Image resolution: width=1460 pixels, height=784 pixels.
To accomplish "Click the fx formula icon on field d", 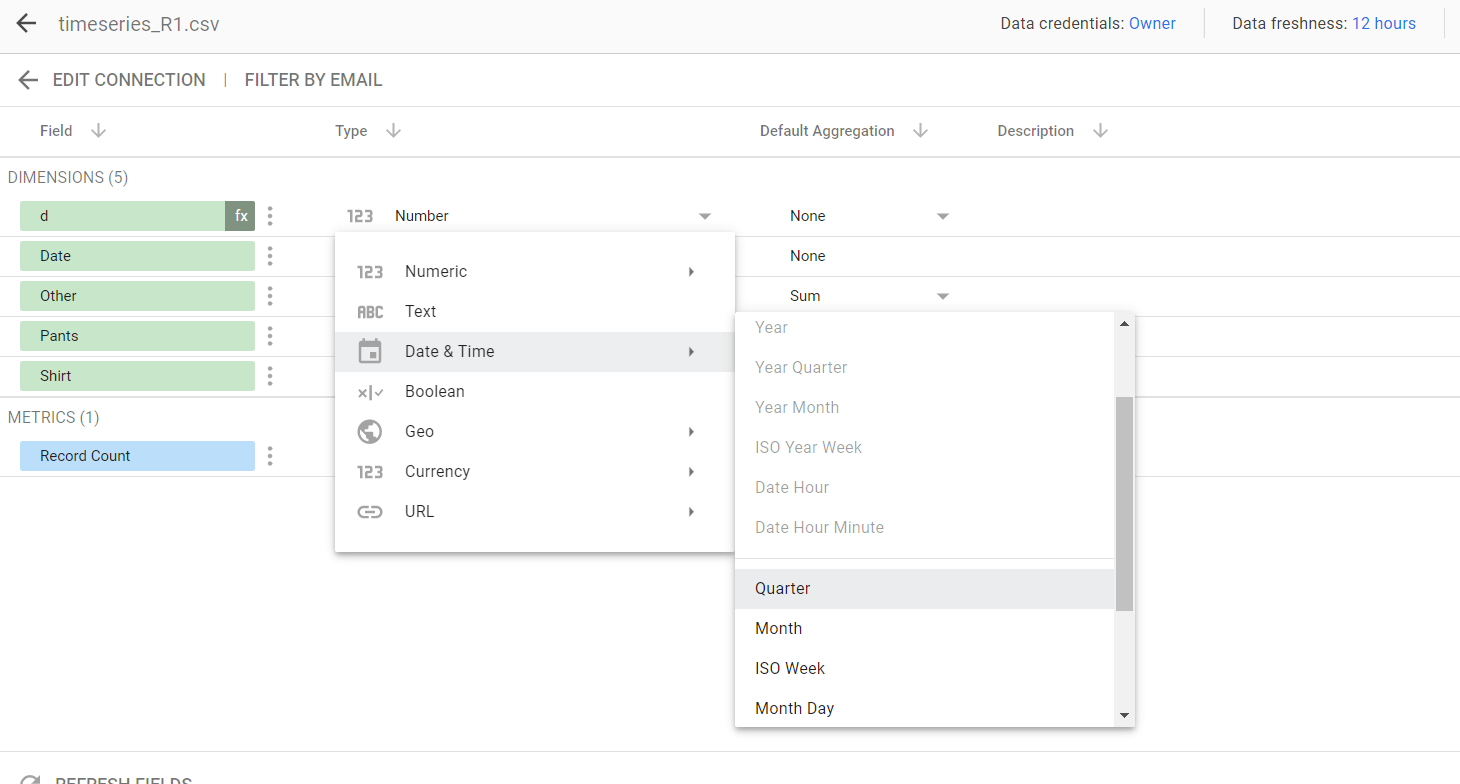I will (240, 216).
